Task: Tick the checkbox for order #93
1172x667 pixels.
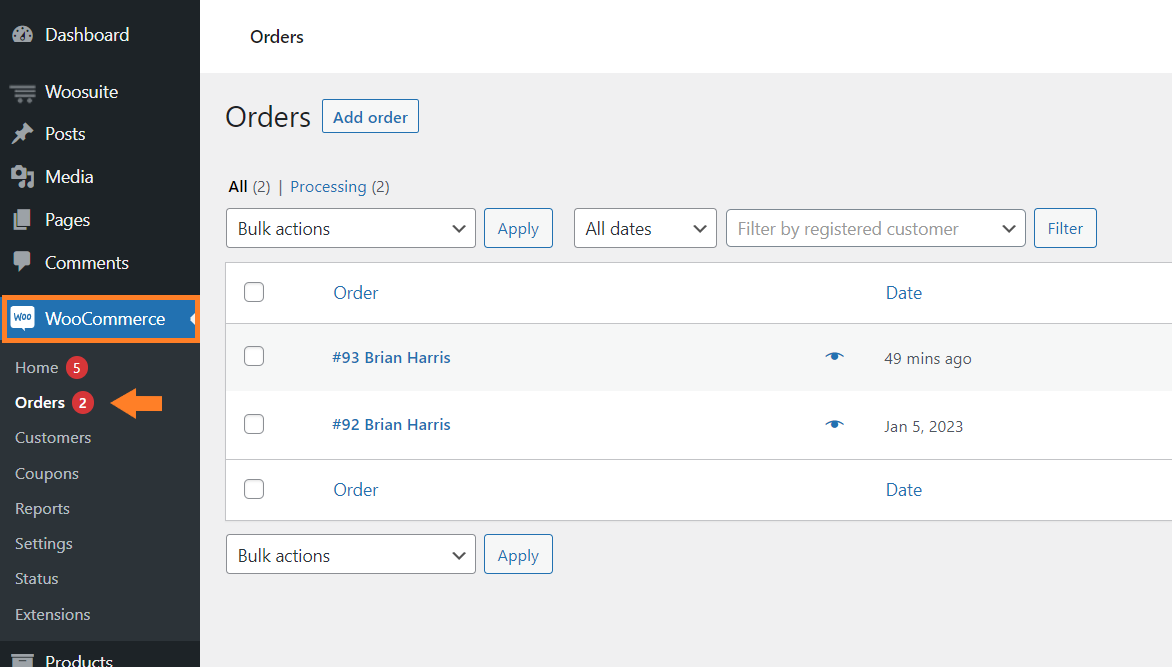Action: pyautogui.click(x=254, y=356)
